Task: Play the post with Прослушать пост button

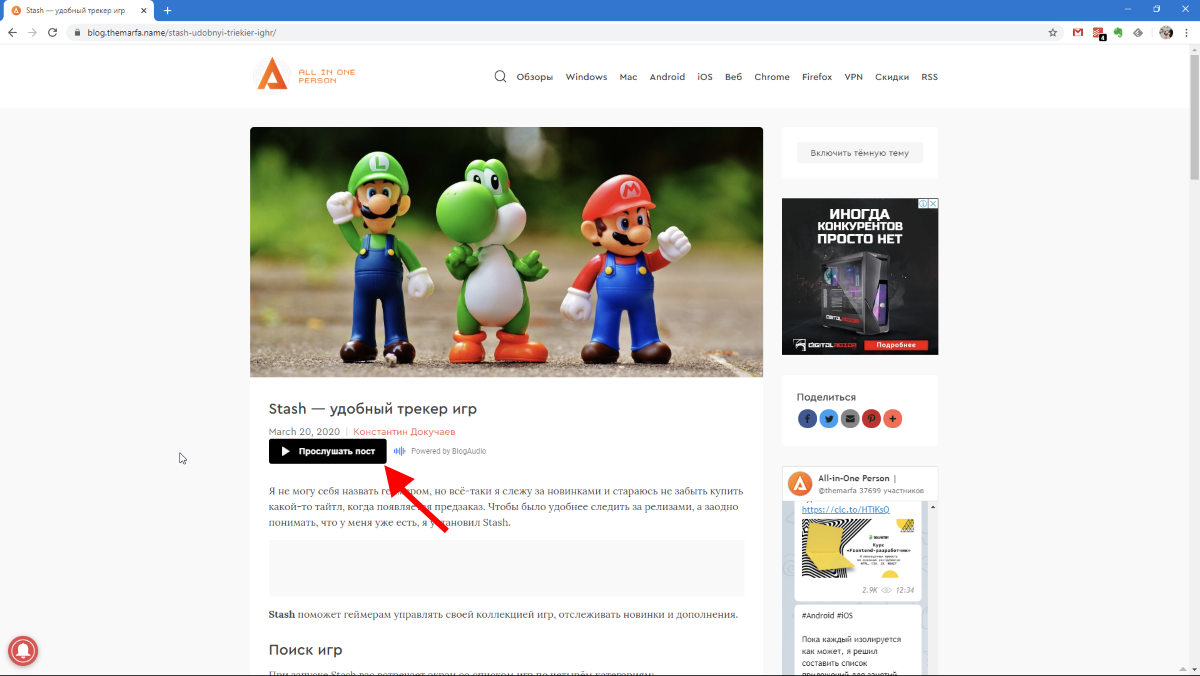Action: tap(327, 451)
